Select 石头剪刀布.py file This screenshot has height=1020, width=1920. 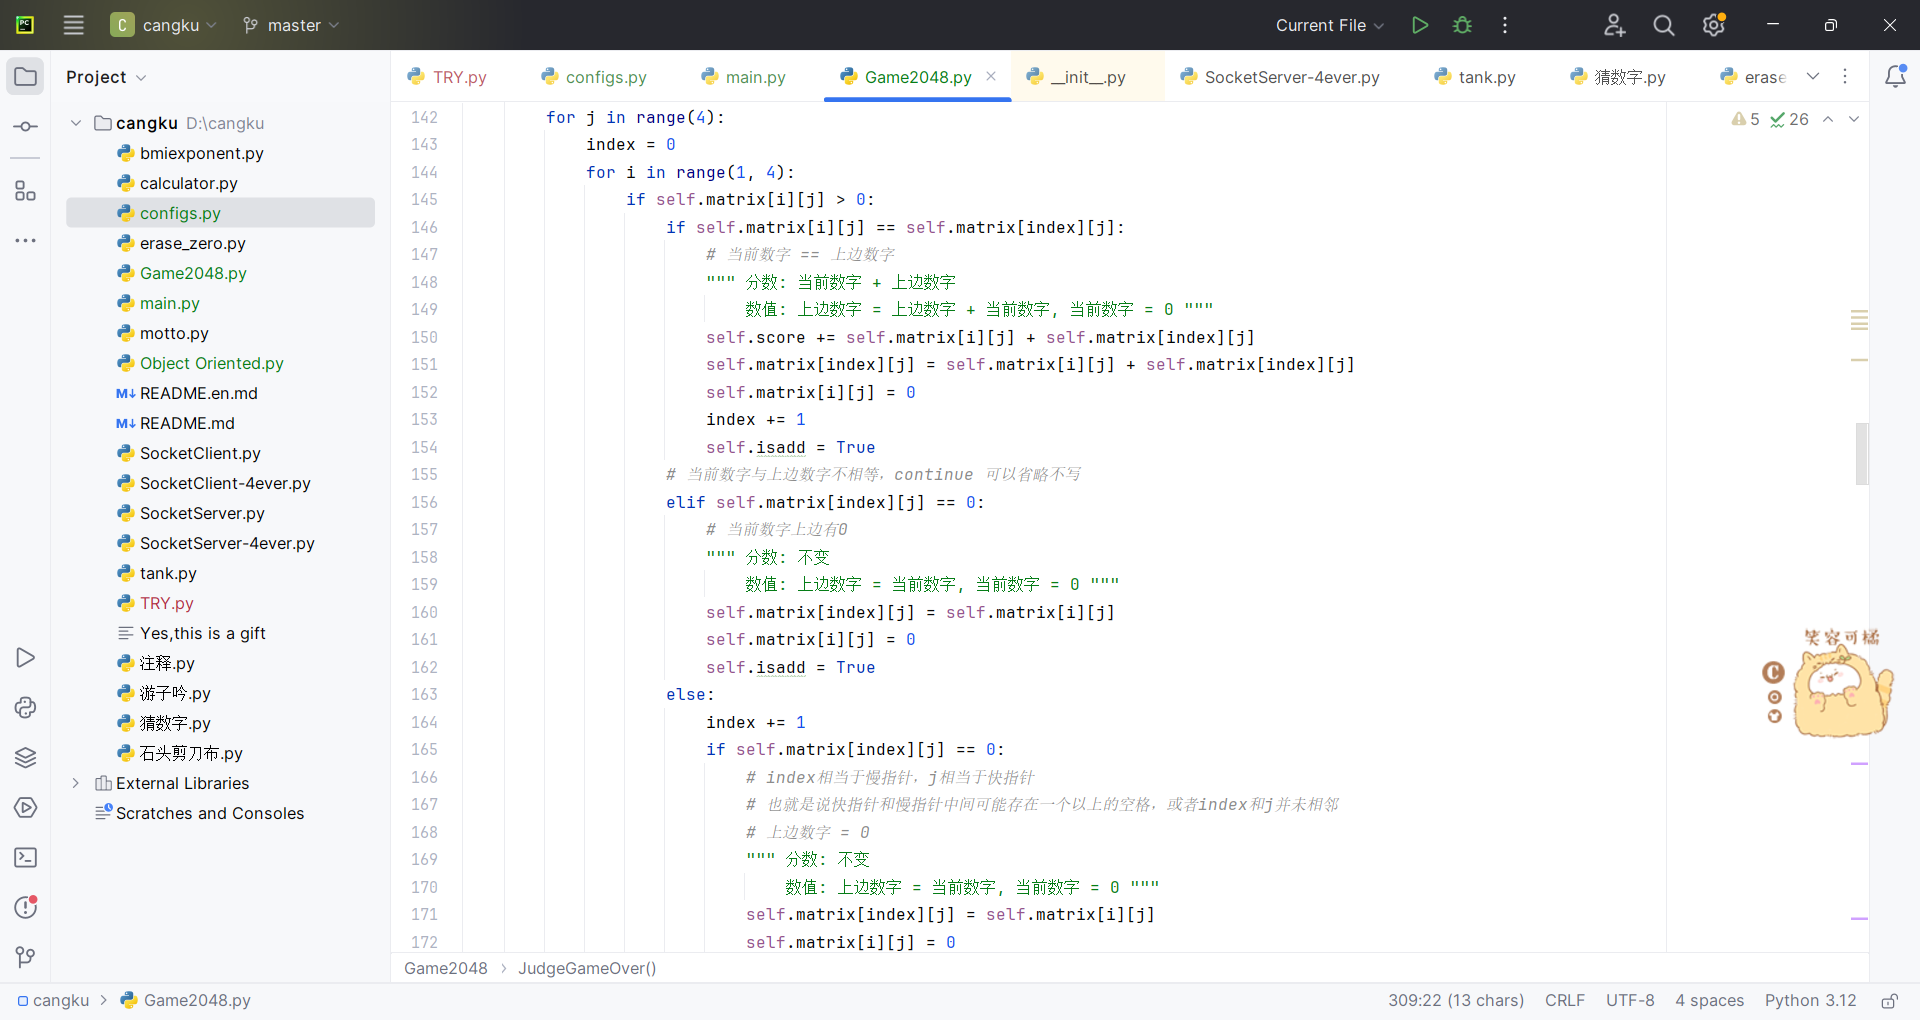[x=191, y=753]
